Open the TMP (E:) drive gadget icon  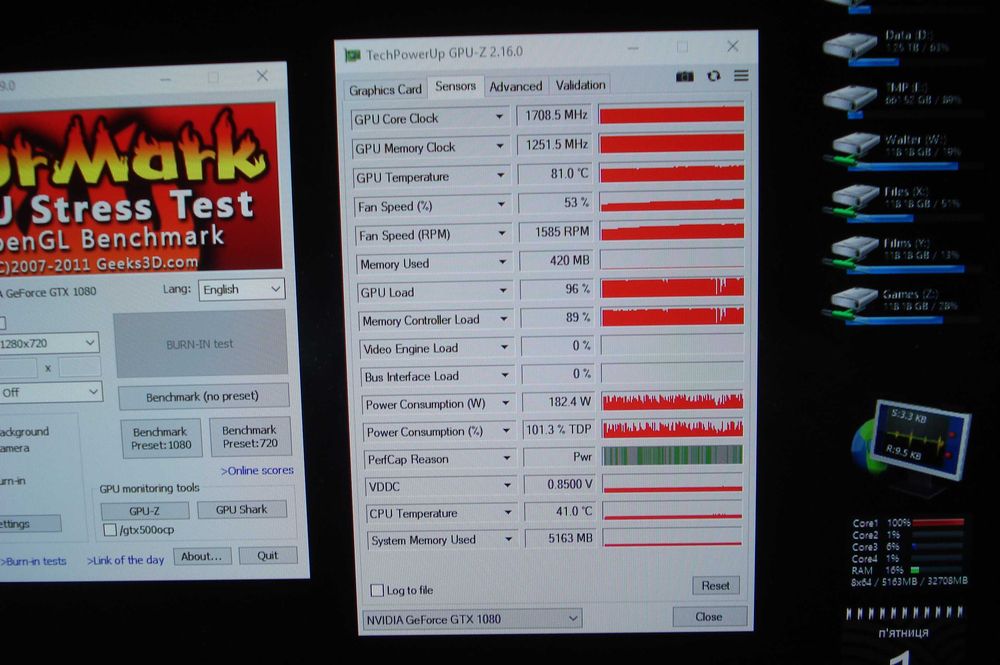[x=850, y=98]
